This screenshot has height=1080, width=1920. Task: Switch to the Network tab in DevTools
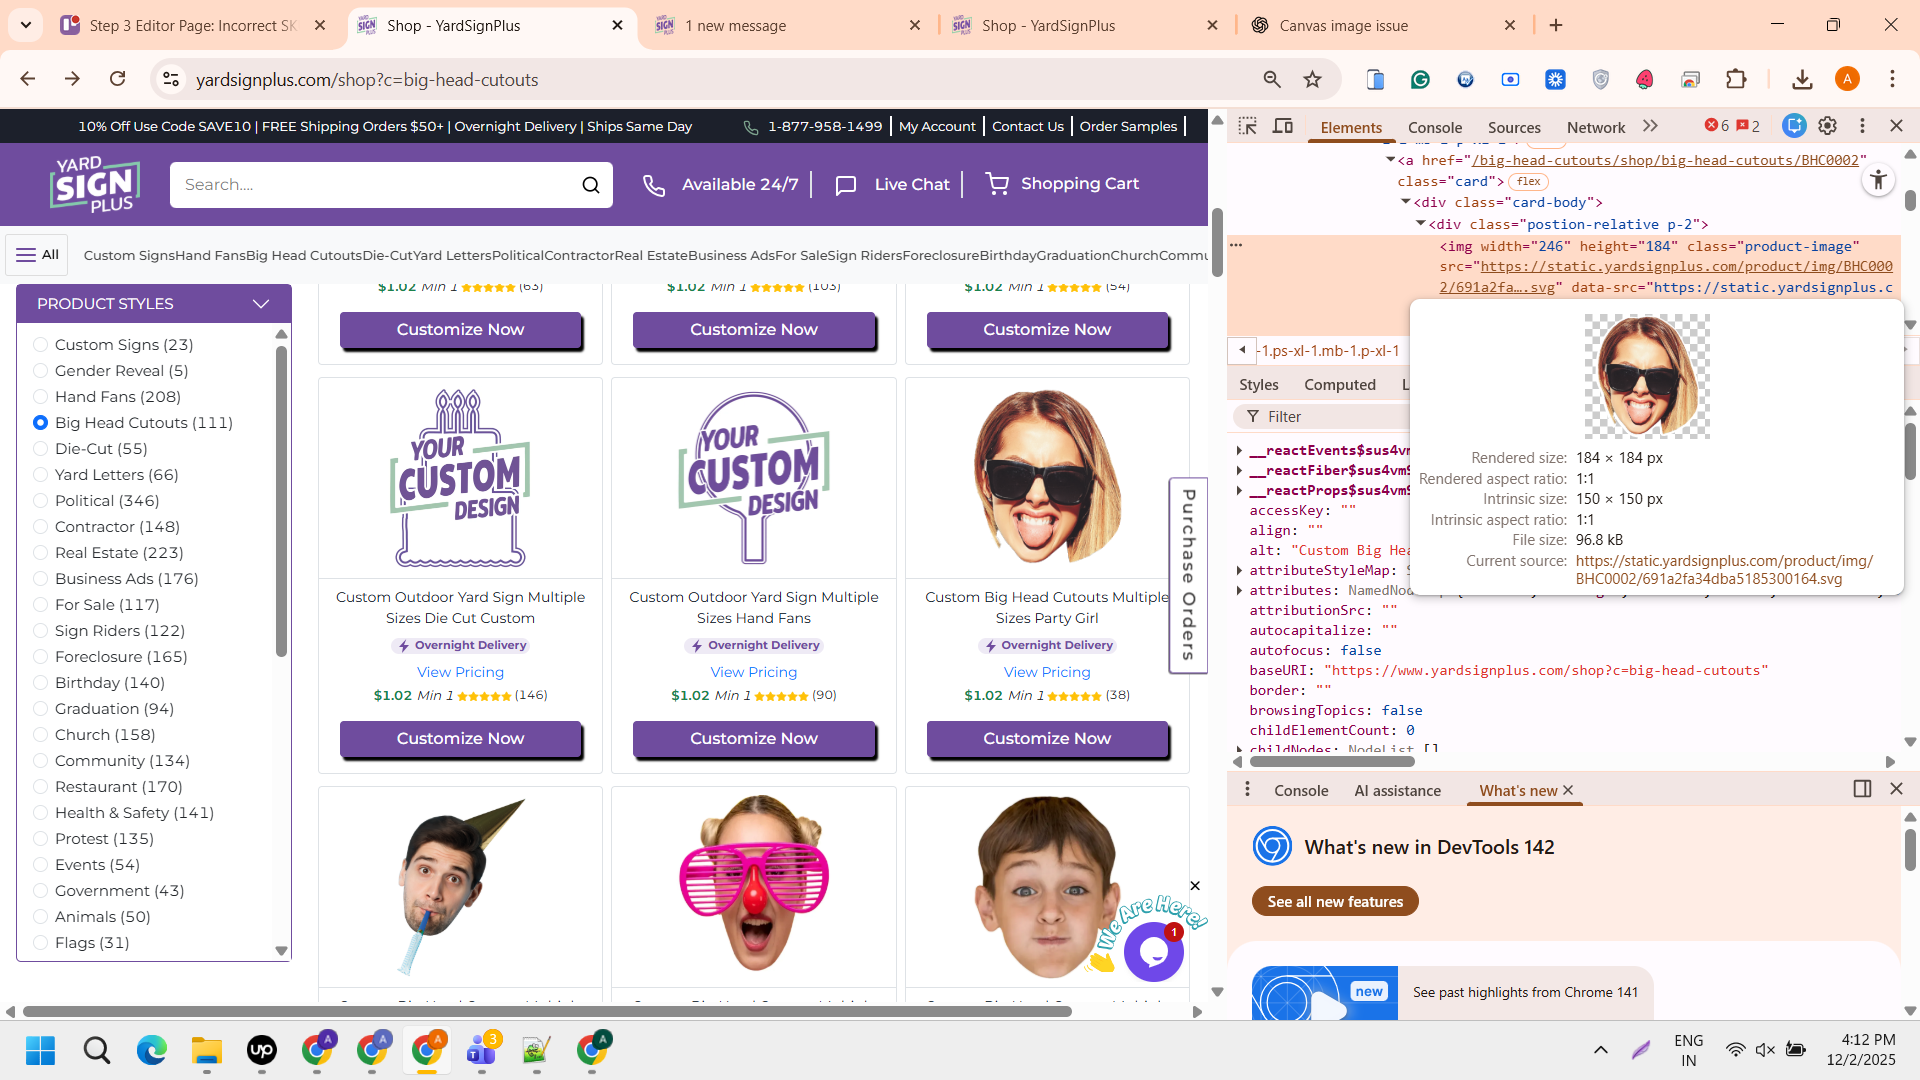coord(1595,127)
